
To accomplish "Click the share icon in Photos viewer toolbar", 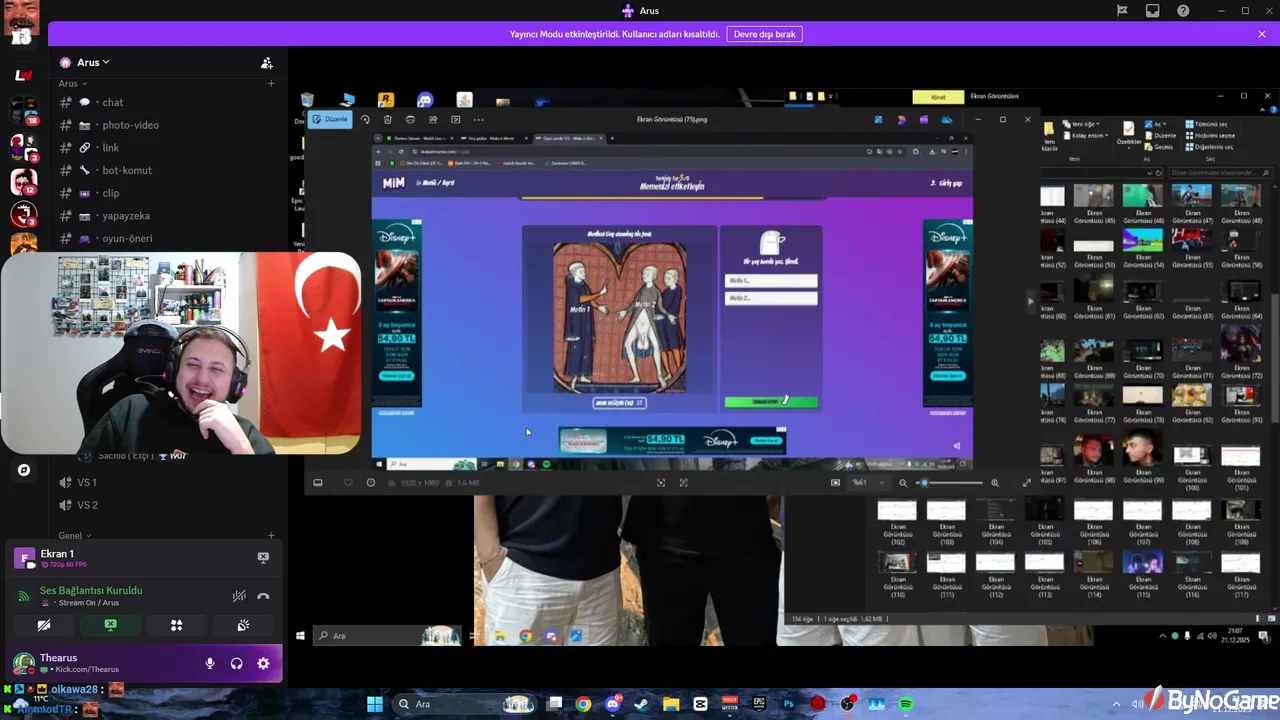I will coord(433,120).
